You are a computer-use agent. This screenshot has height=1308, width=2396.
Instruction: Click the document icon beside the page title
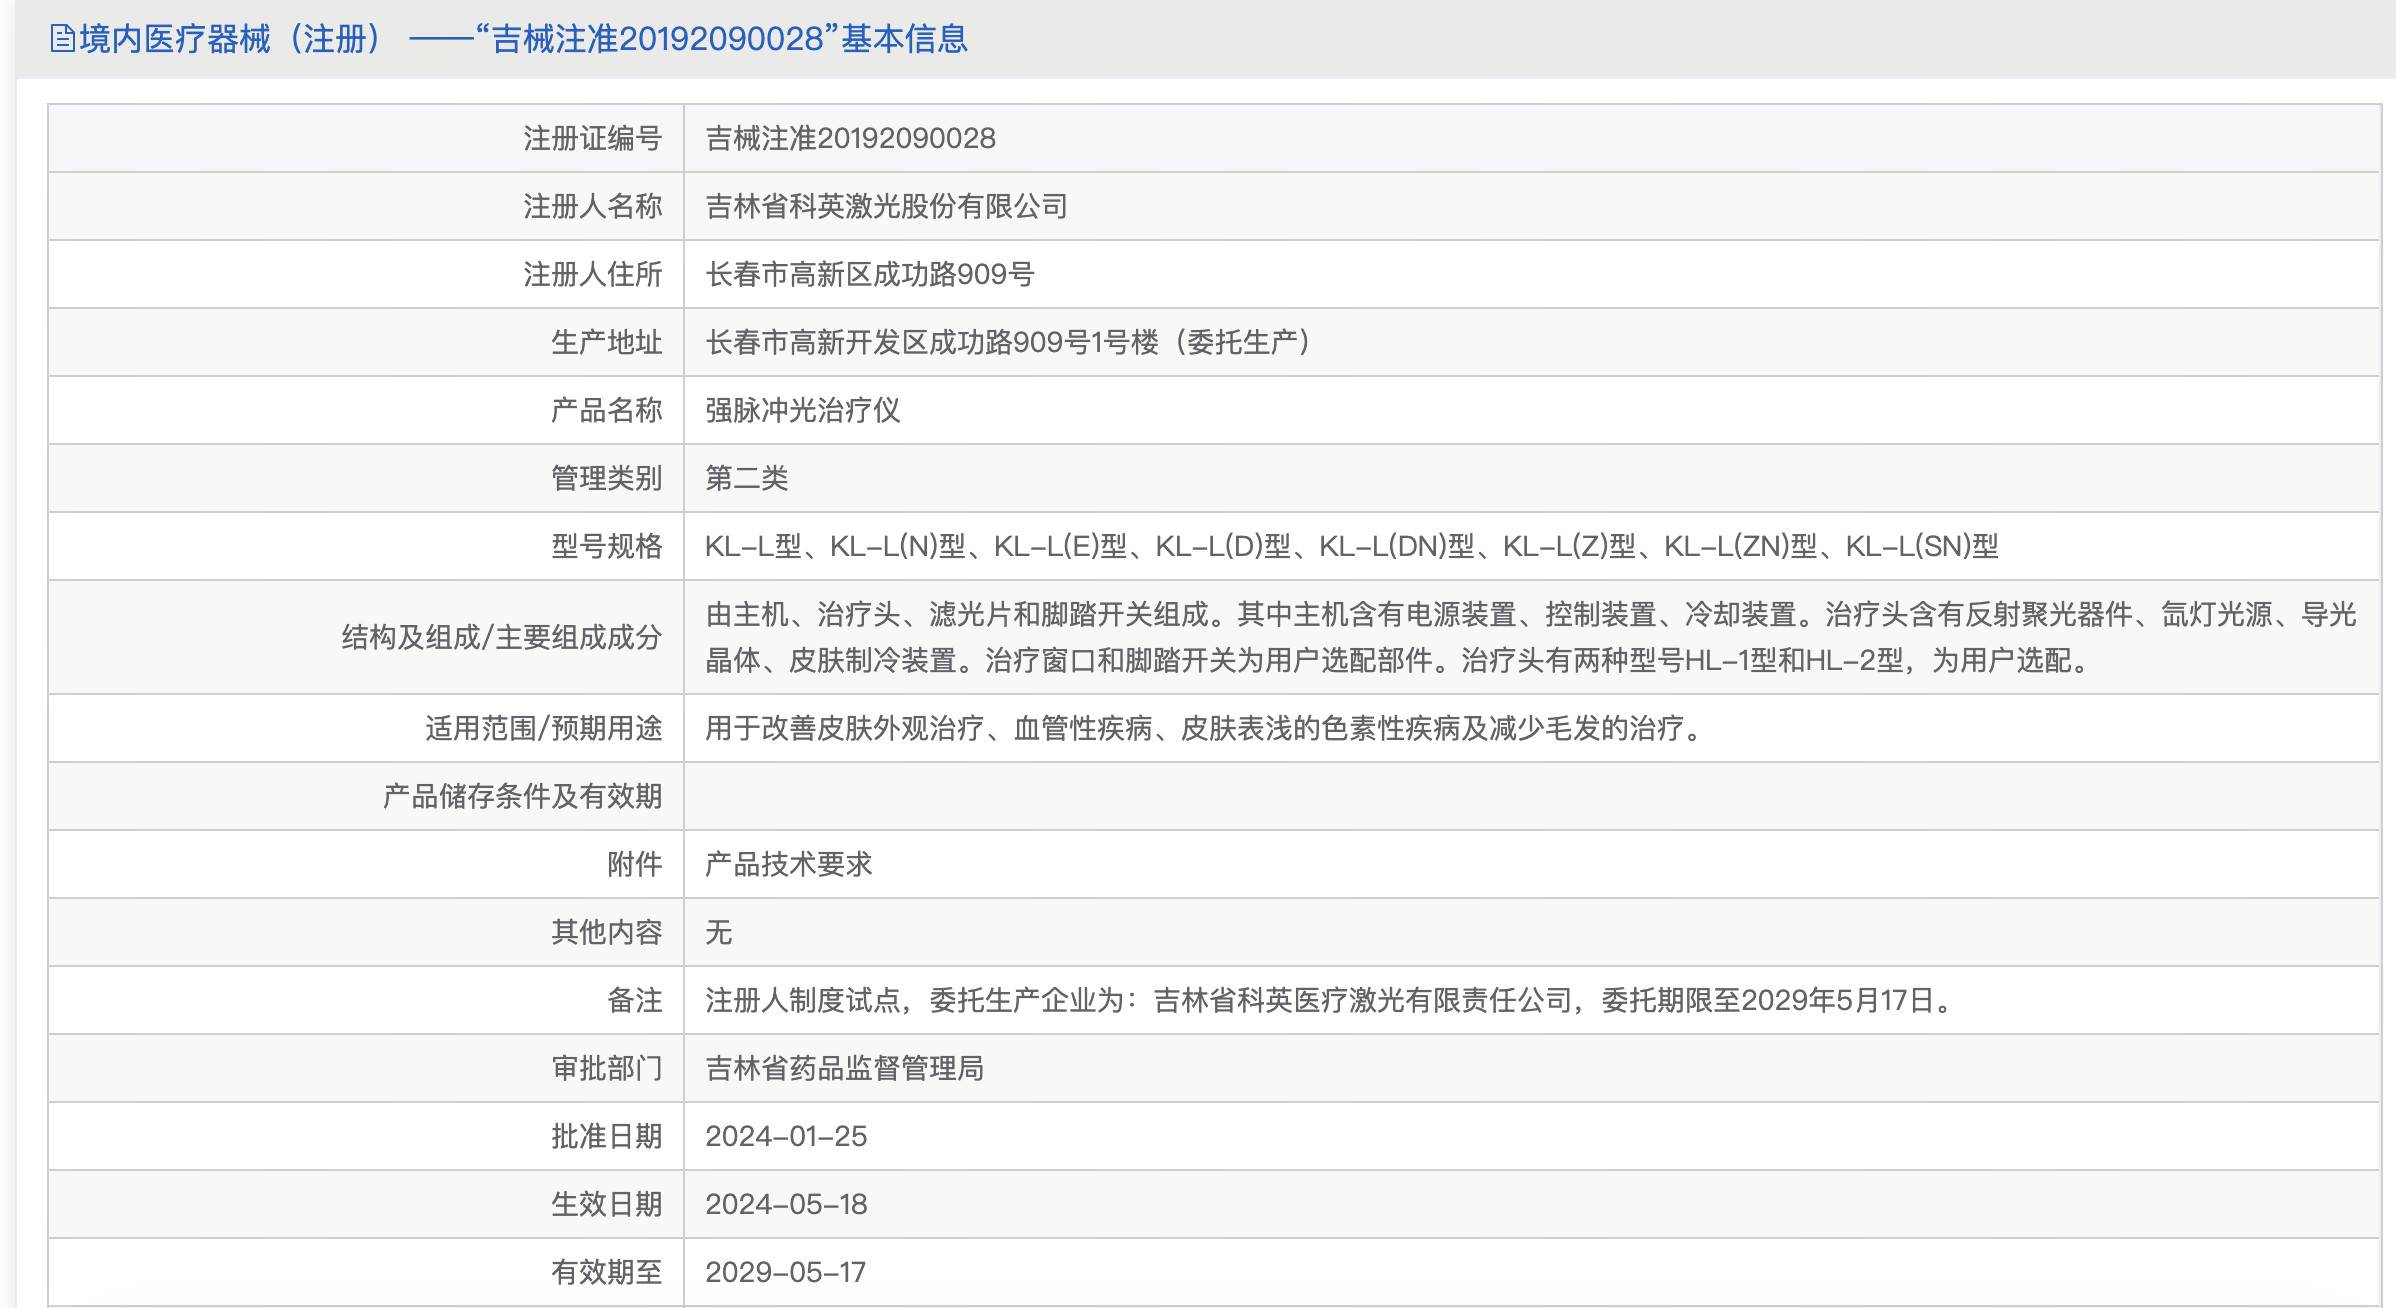click(x=62, y=39)
